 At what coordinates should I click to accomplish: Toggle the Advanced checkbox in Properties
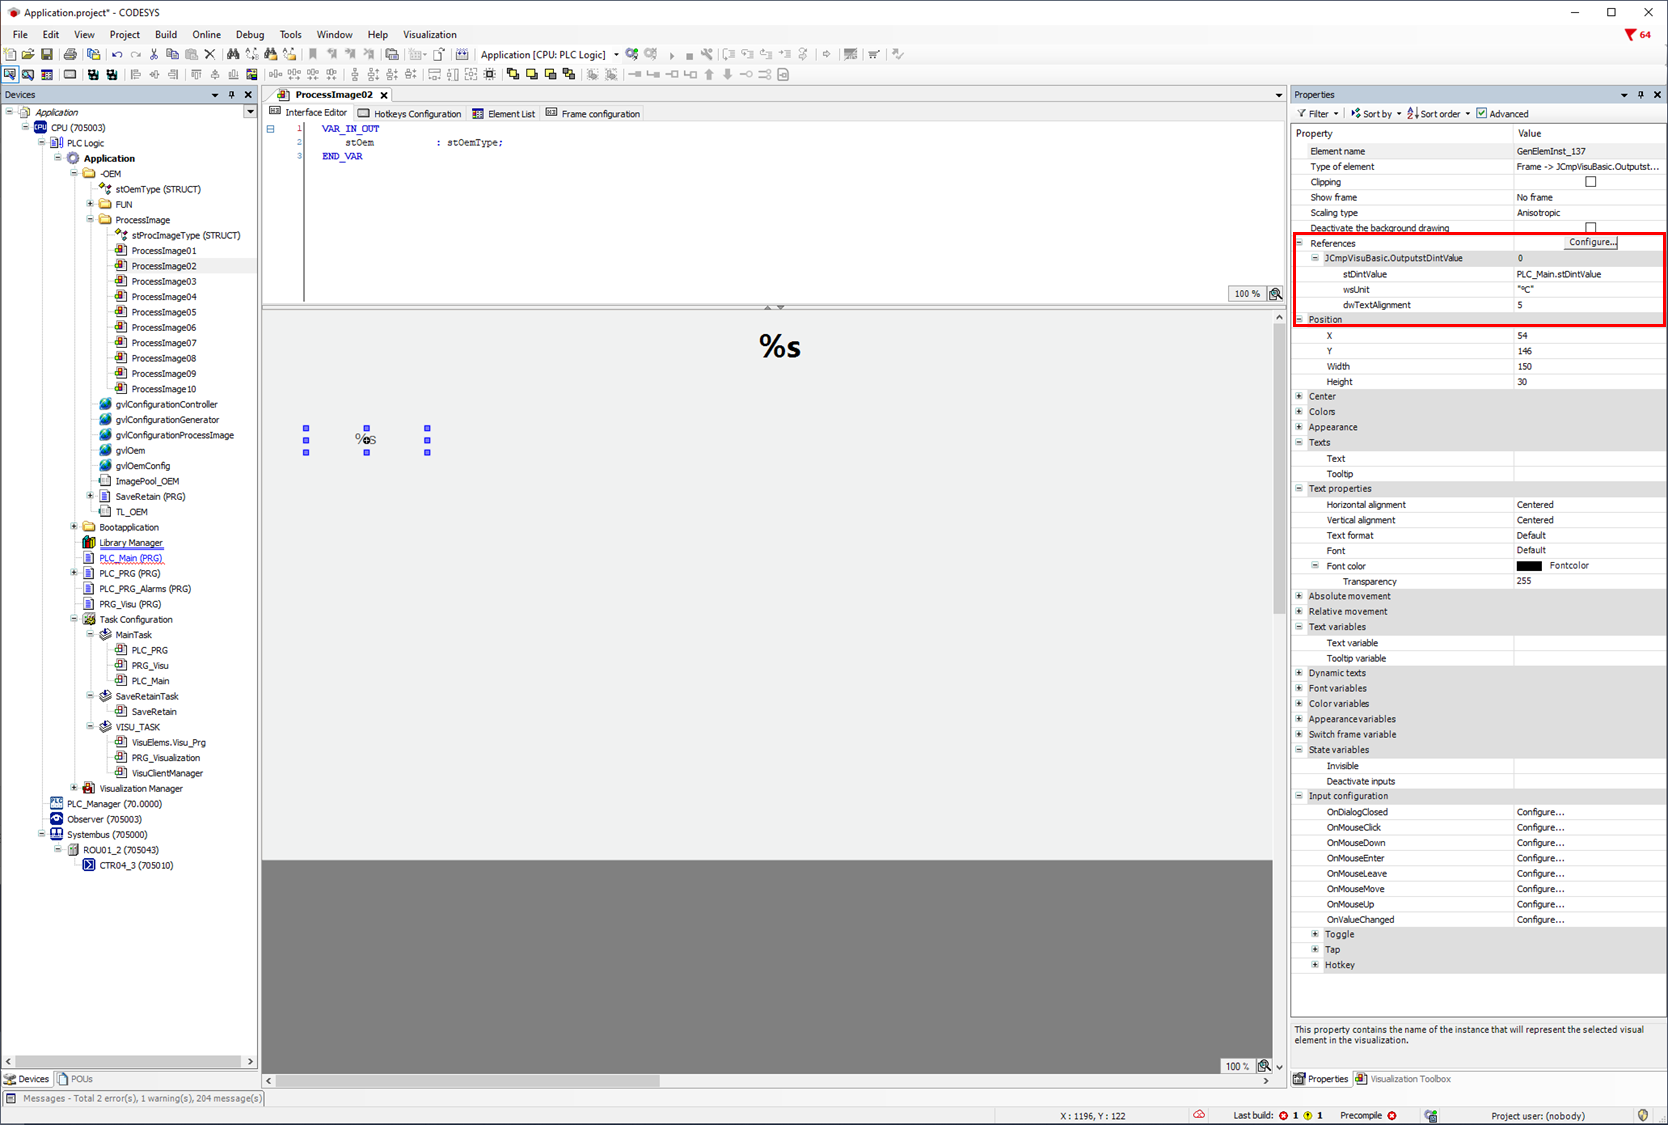click(1482, 114)
